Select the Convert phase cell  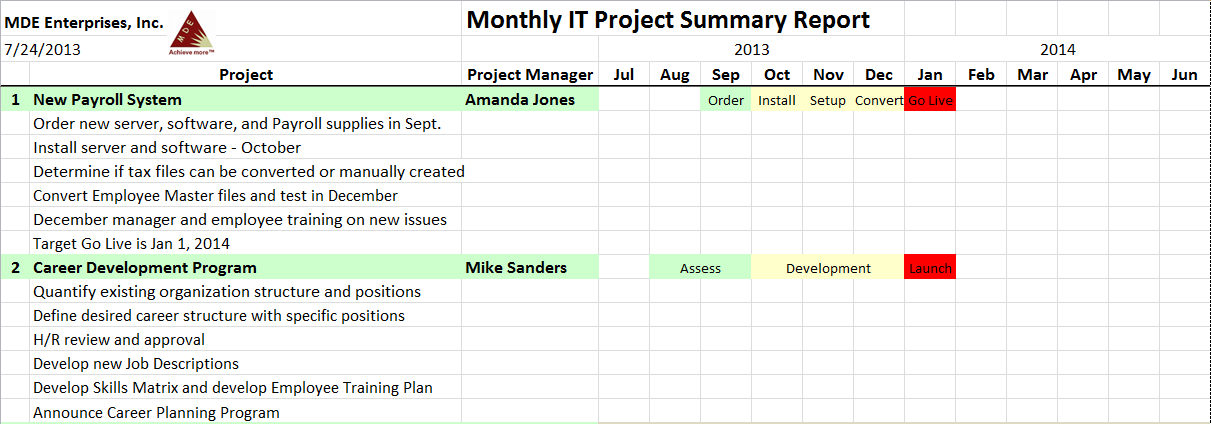tap(879, 100)
